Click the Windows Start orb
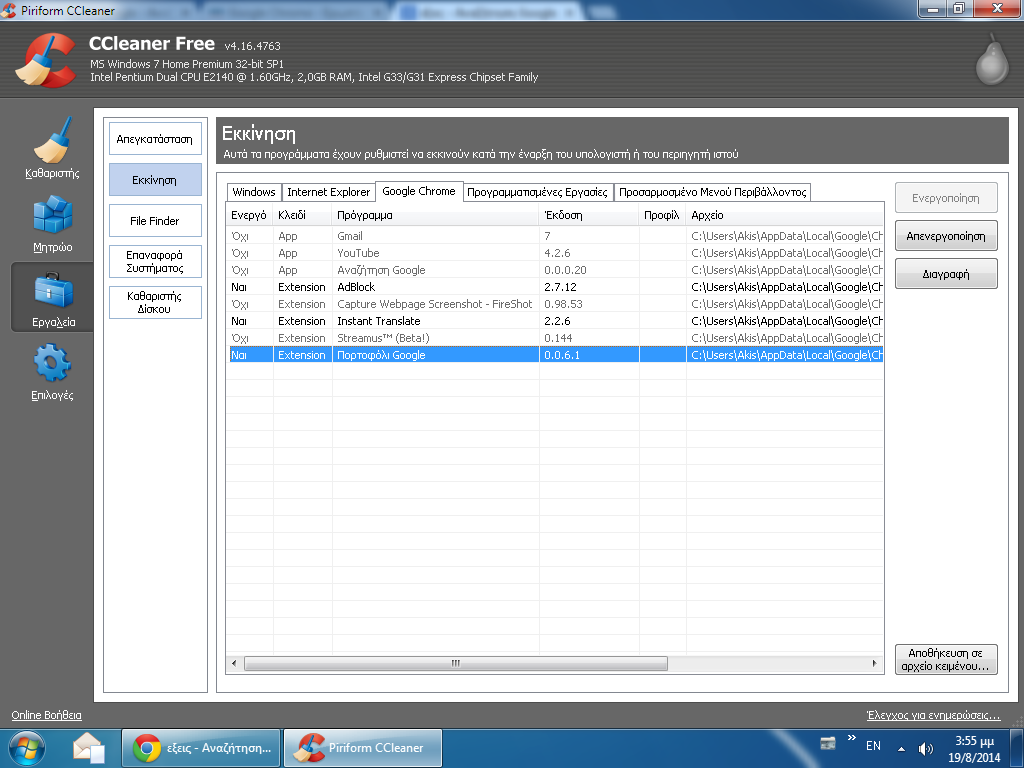The image size is (1024, 768). (x=27, y=747)
